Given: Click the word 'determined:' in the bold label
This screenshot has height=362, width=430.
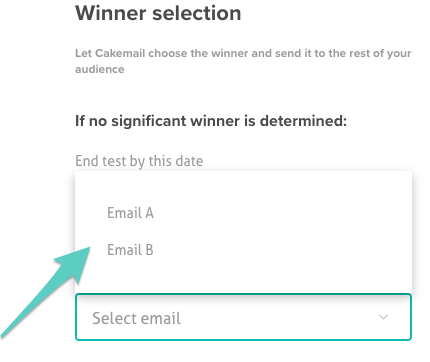Looking at the screenshot, I should [303, 121].
